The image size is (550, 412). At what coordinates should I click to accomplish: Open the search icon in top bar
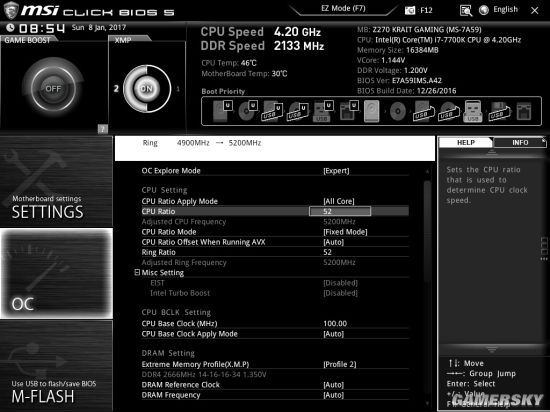[466, 11]
